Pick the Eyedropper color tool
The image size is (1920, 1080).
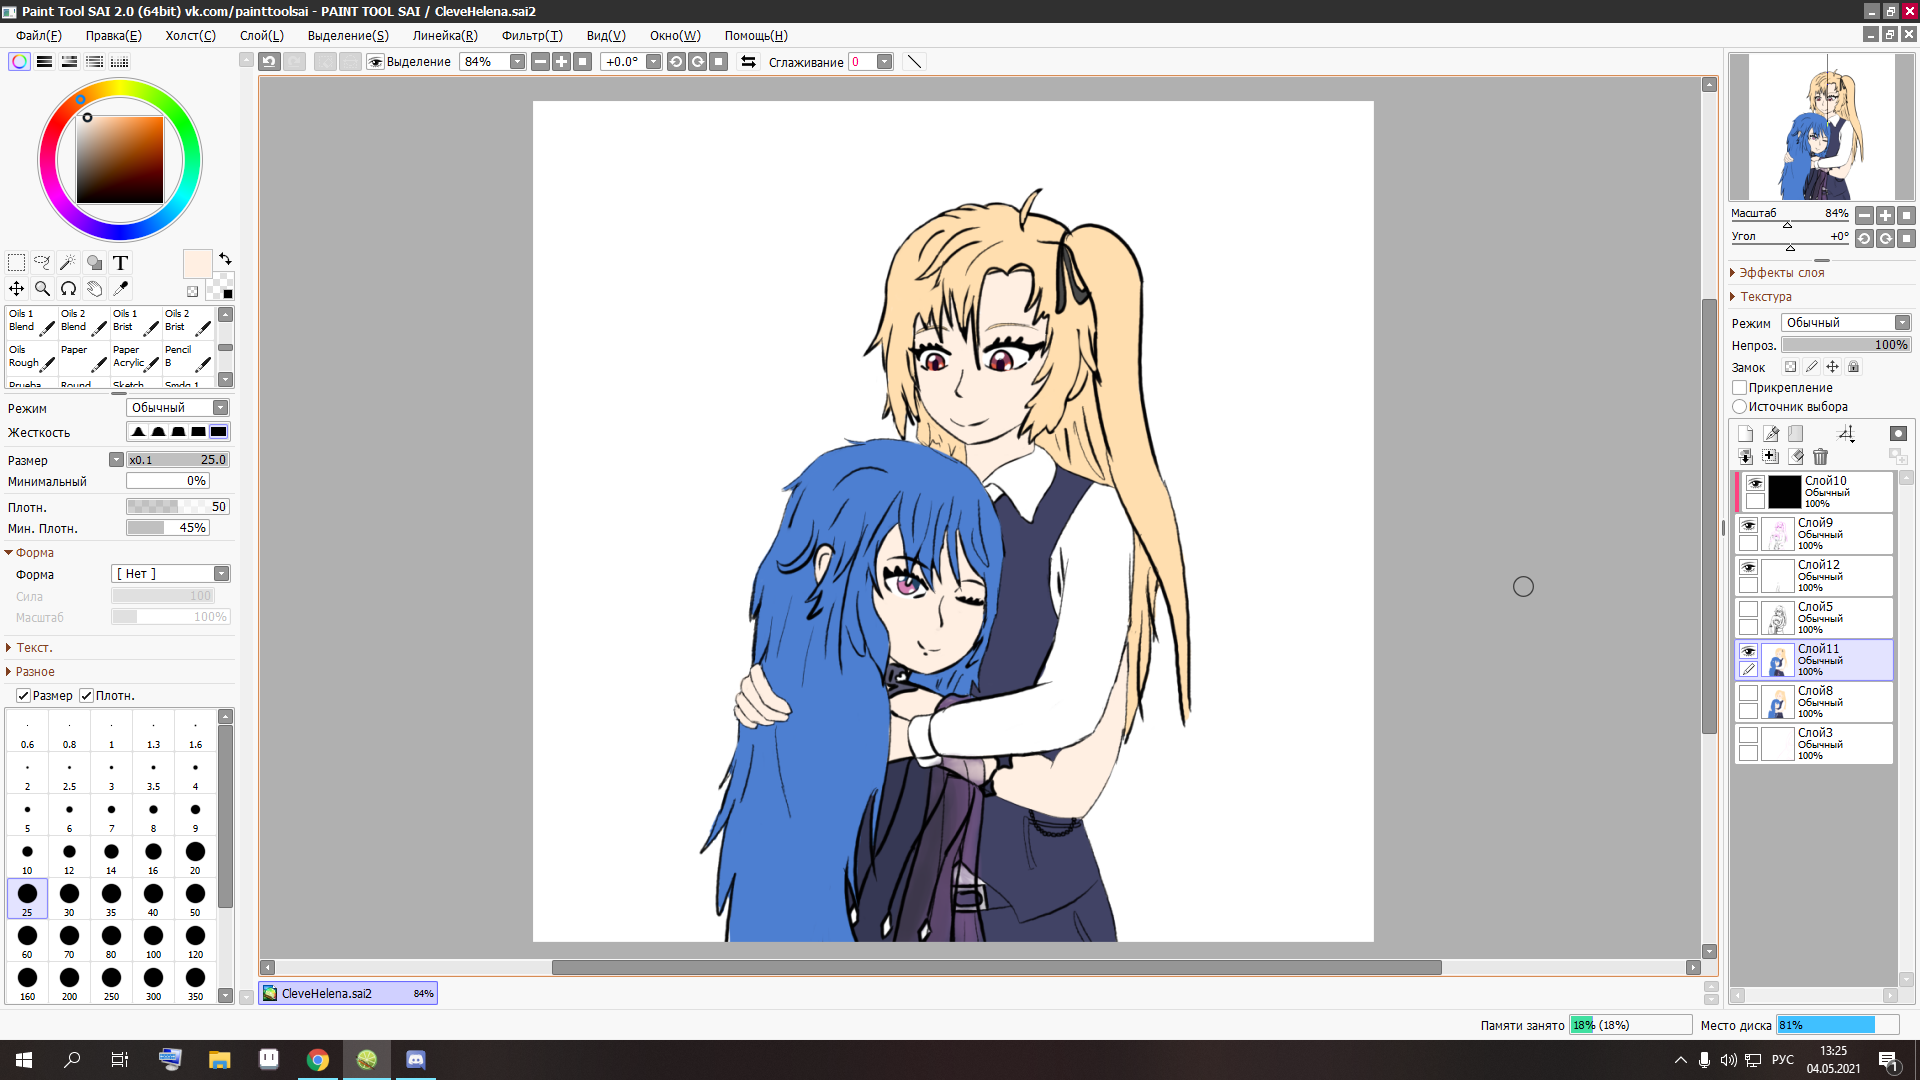coord(120,288)
